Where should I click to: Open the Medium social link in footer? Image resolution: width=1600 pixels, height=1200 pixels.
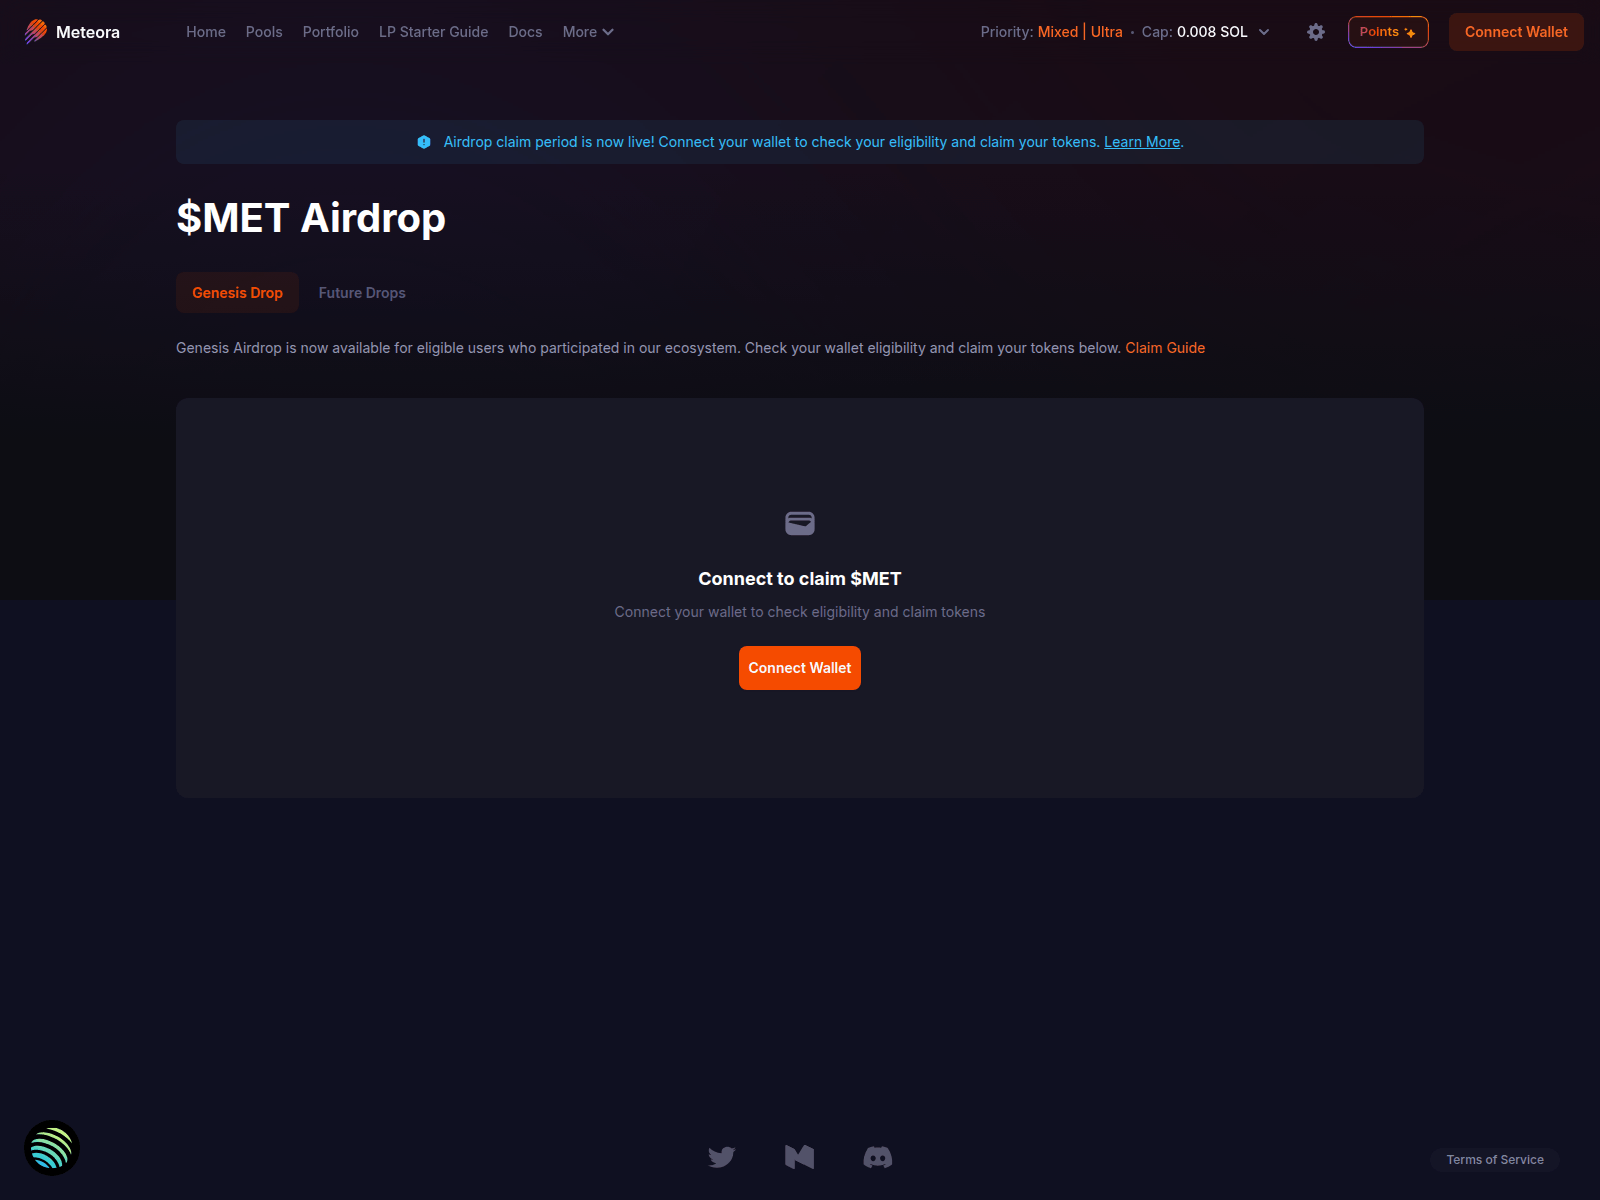tap(799, 1157)
